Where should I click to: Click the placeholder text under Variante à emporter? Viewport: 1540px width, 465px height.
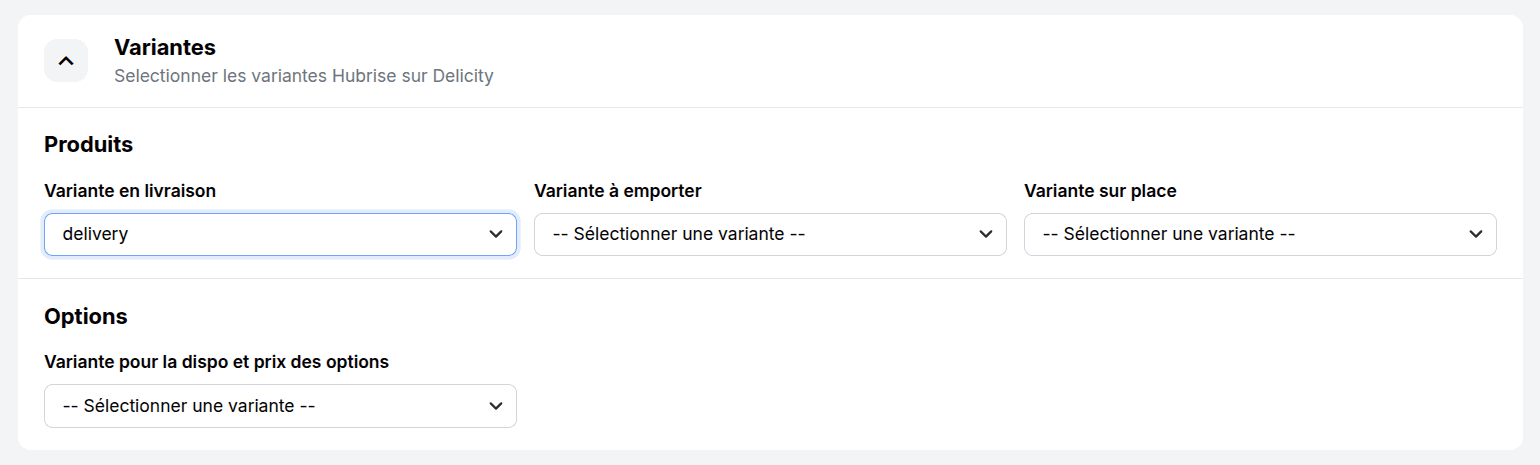[679, 234]
